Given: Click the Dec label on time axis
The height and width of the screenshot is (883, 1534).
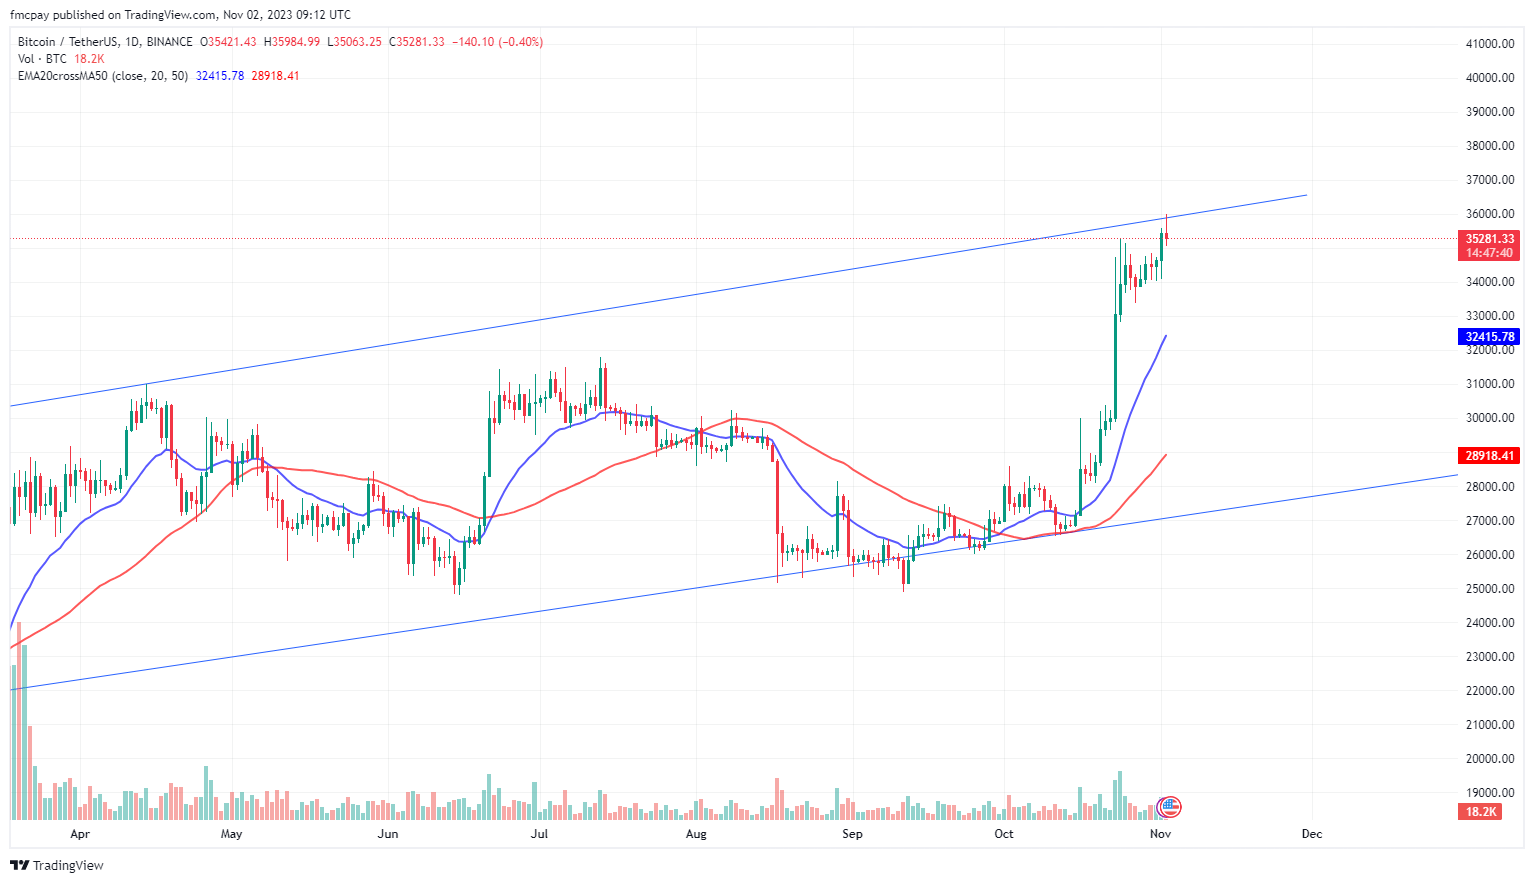Looking at the screenshot, I should click(x=1312, y=834).
